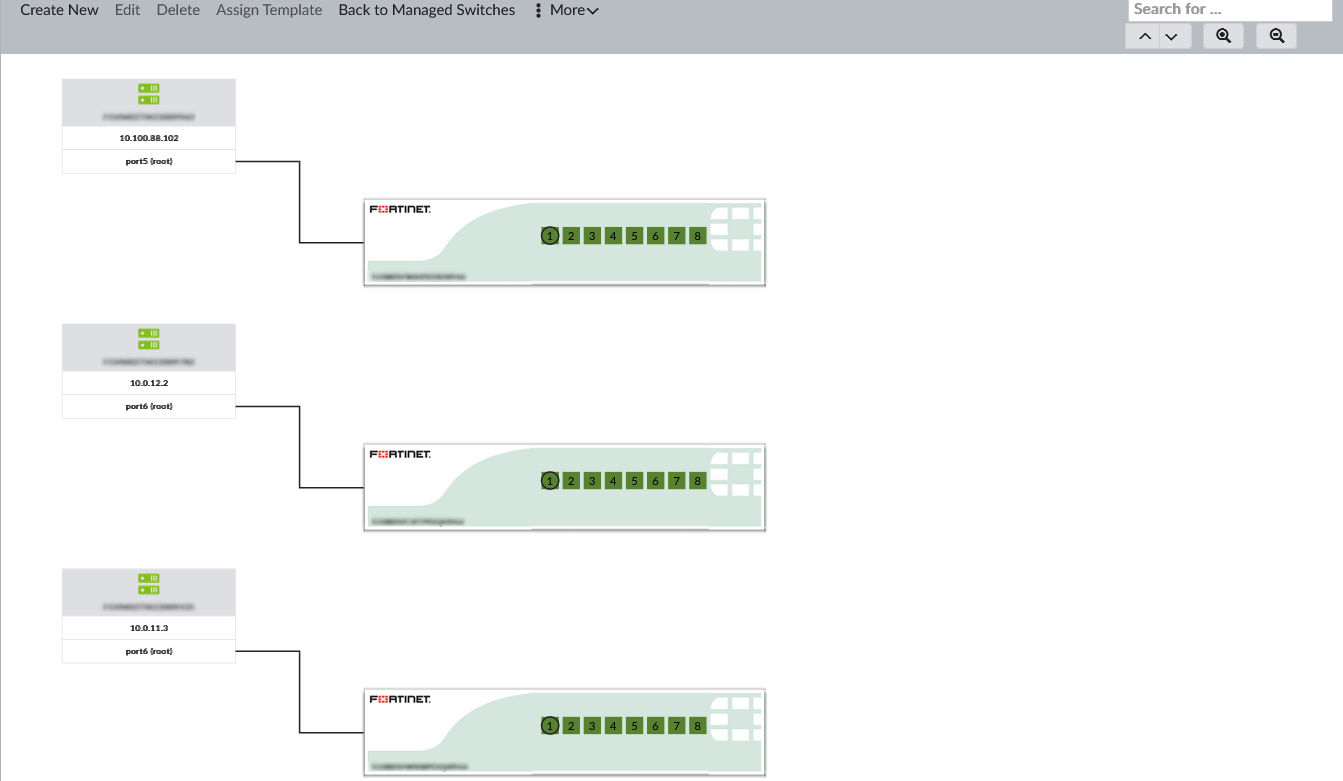
Task: Click the IP address 10.0.11.3
Action: (149, 628)
